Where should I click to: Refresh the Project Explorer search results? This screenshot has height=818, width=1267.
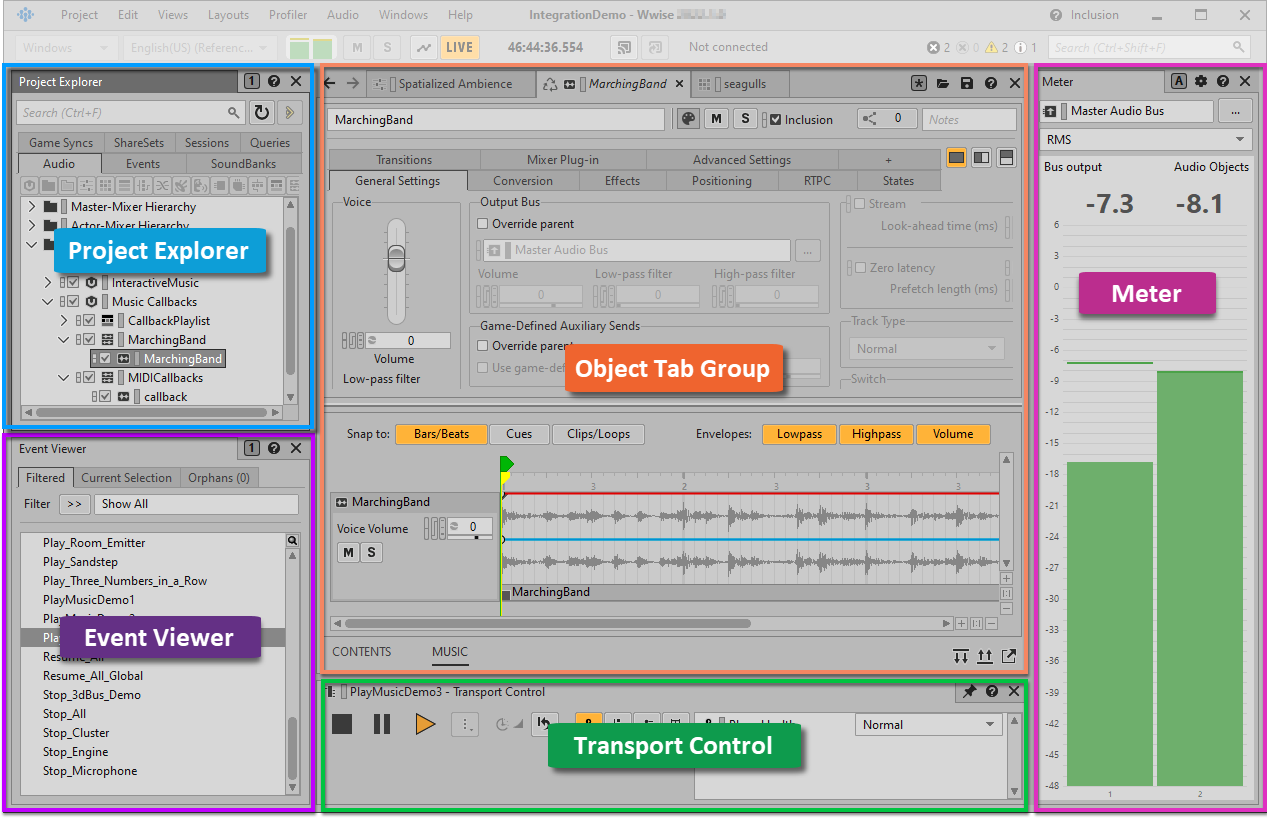(261, 113)
